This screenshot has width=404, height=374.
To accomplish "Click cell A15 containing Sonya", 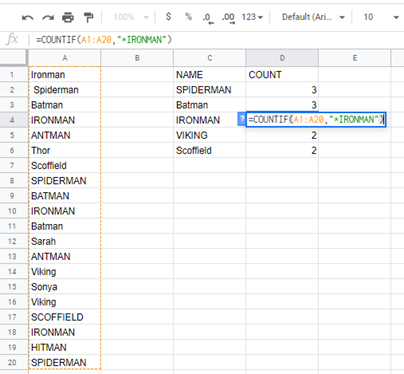I will [65, 287].
